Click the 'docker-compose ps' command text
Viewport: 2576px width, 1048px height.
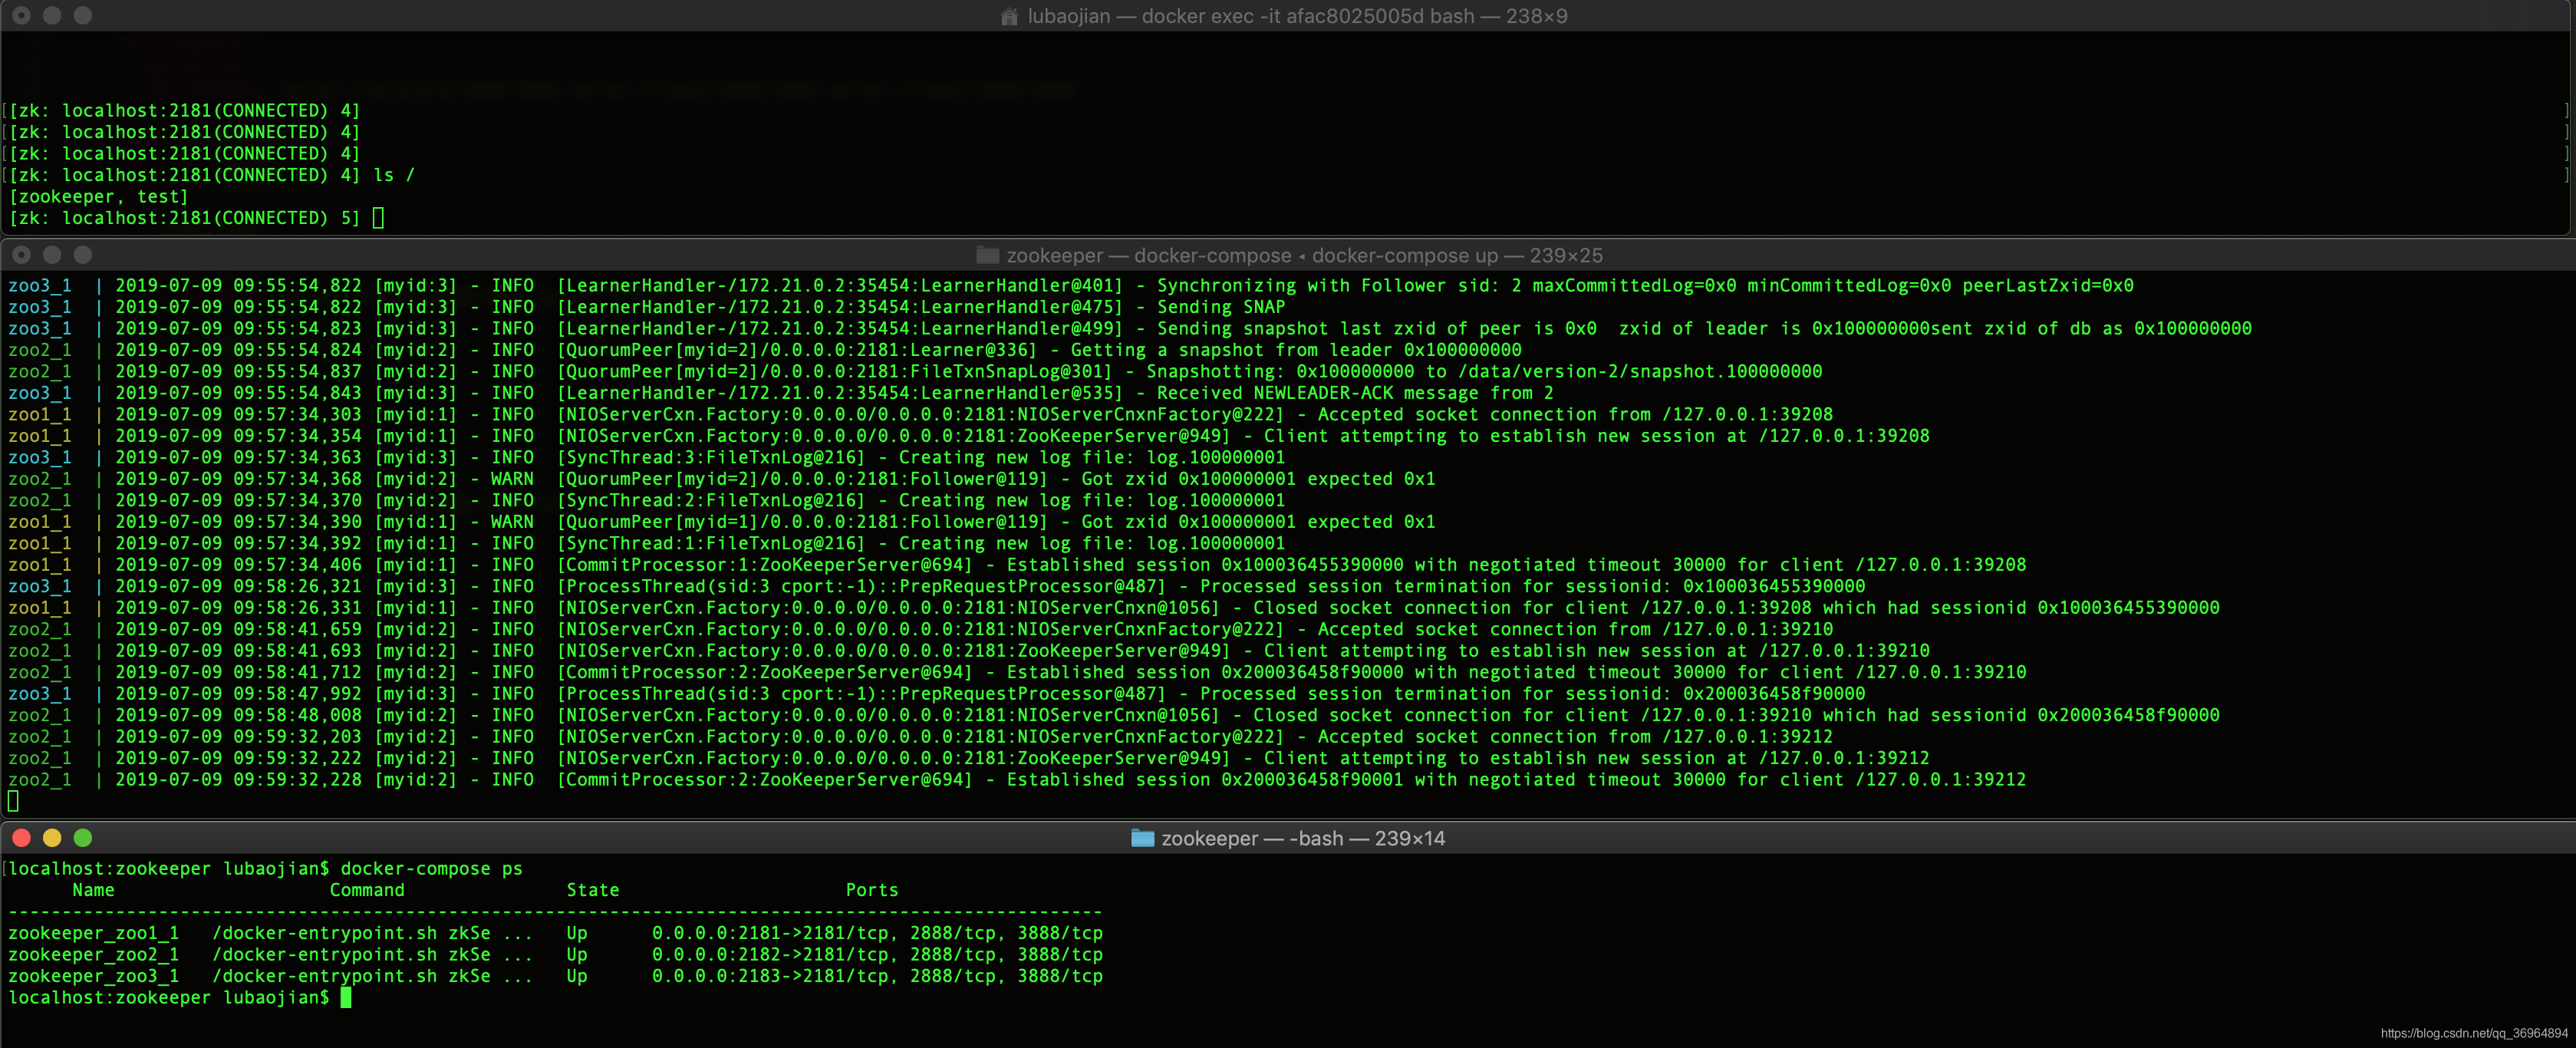click(431, 869)
